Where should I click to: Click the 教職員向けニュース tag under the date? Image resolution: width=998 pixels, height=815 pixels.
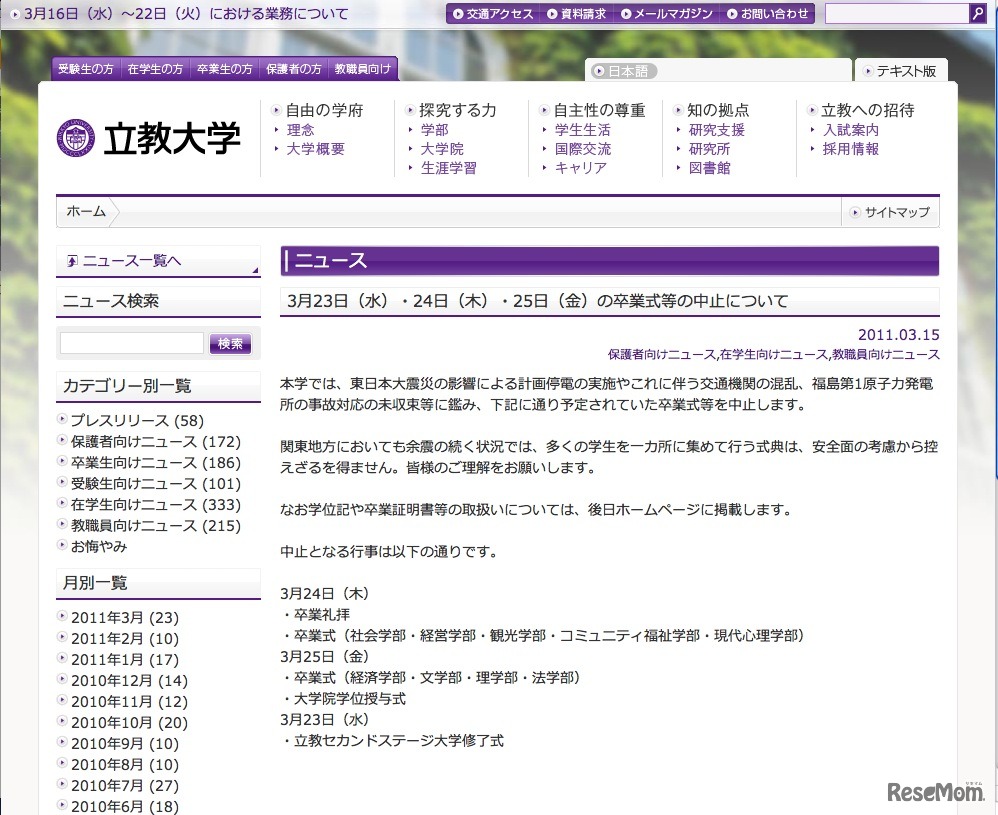(885, 355)
